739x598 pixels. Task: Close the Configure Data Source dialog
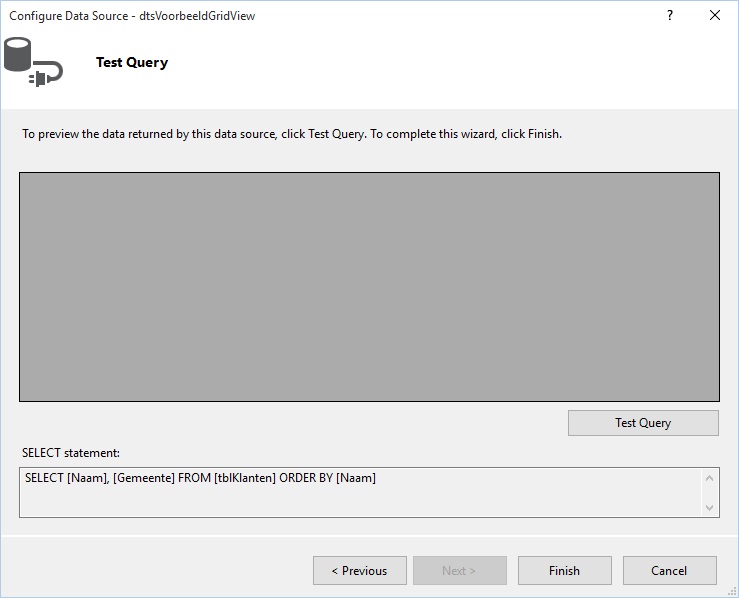(714, 16)
